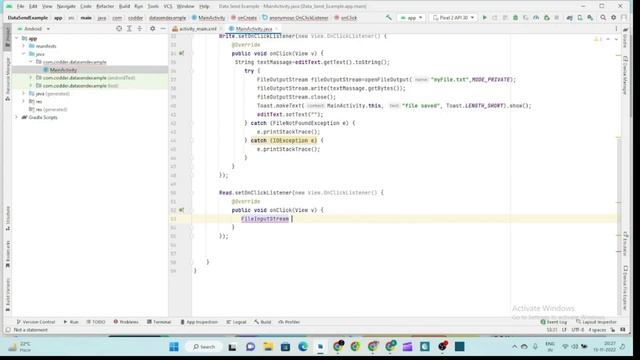
Task: Expand Gradle Scripts node
Action: click(17, 117)
